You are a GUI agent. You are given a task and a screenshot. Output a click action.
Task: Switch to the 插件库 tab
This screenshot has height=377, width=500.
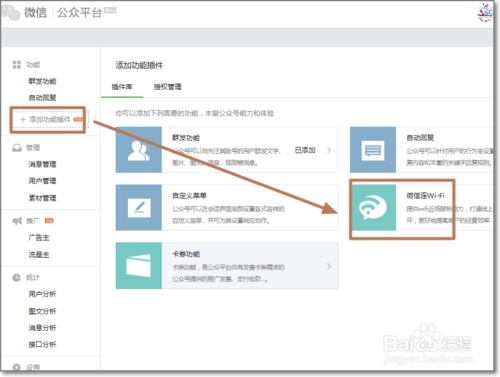tap(122, 87)
